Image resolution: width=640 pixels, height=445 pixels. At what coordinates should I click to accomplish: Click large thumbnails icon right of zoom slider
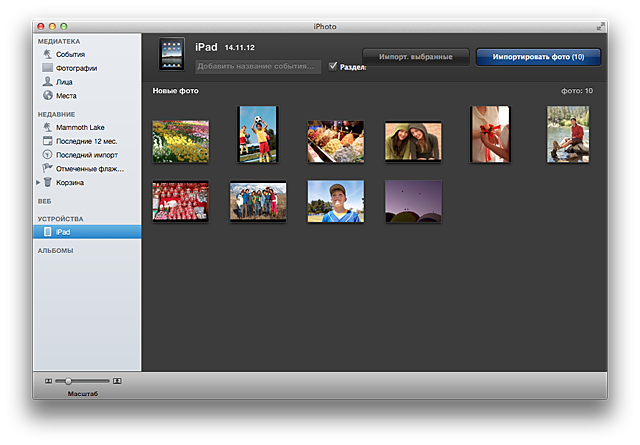(117, 381)
